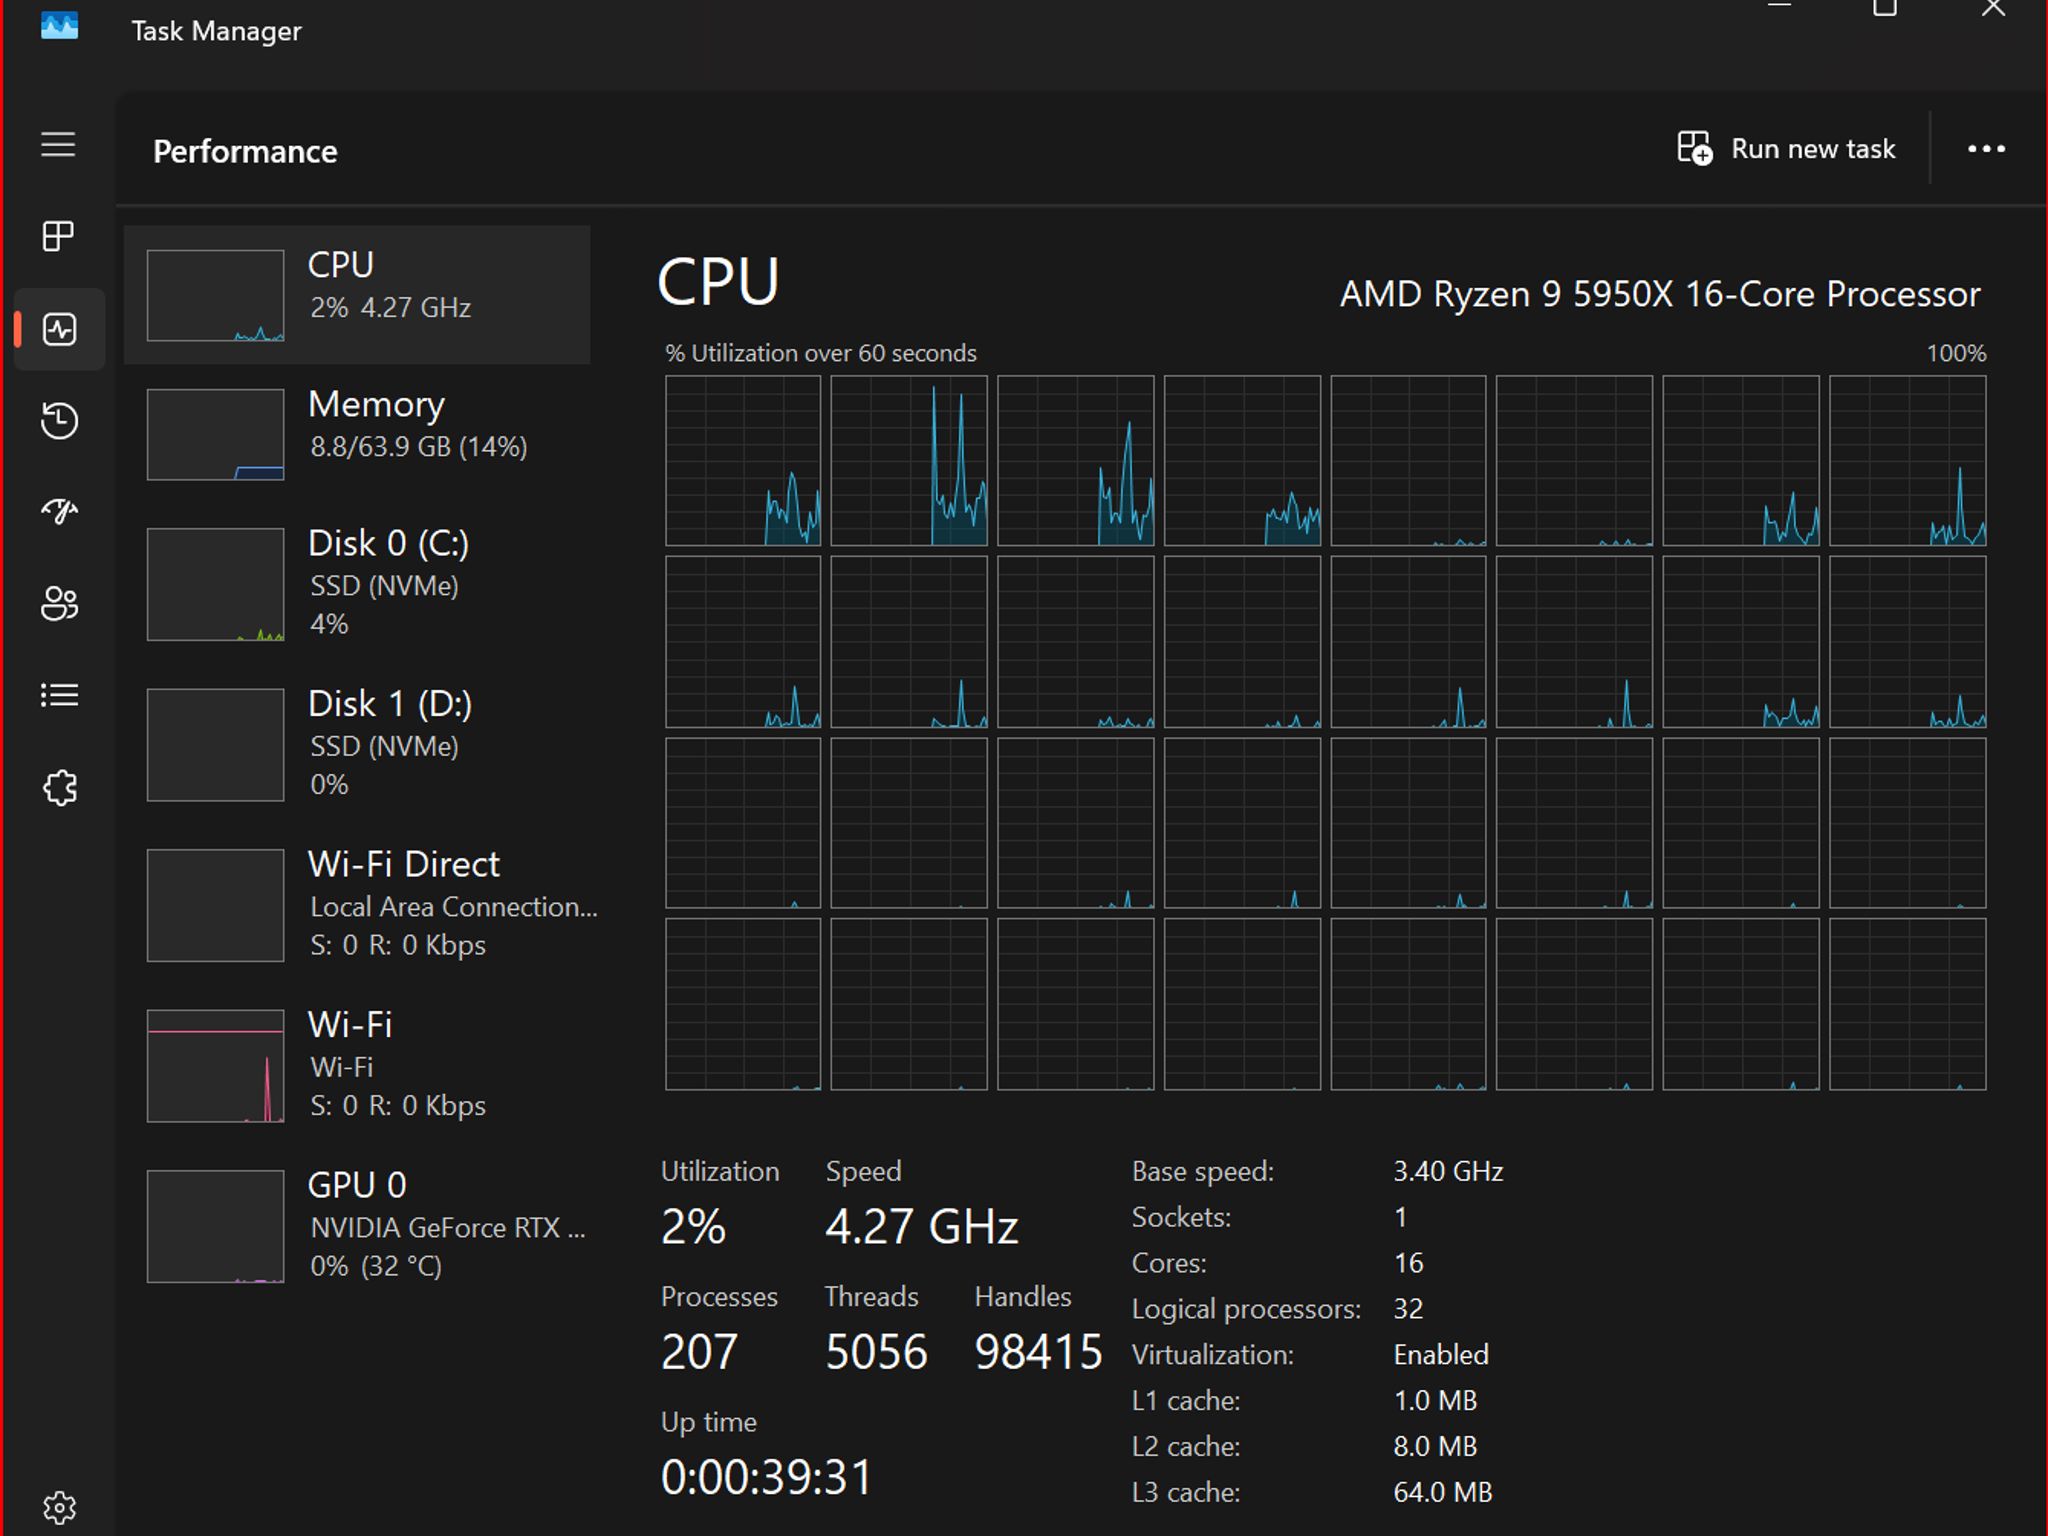Screen dimensions: 2048x1536
Task: Click the Base speed value 3.40 GHz
Action: pos(1448,1171)
